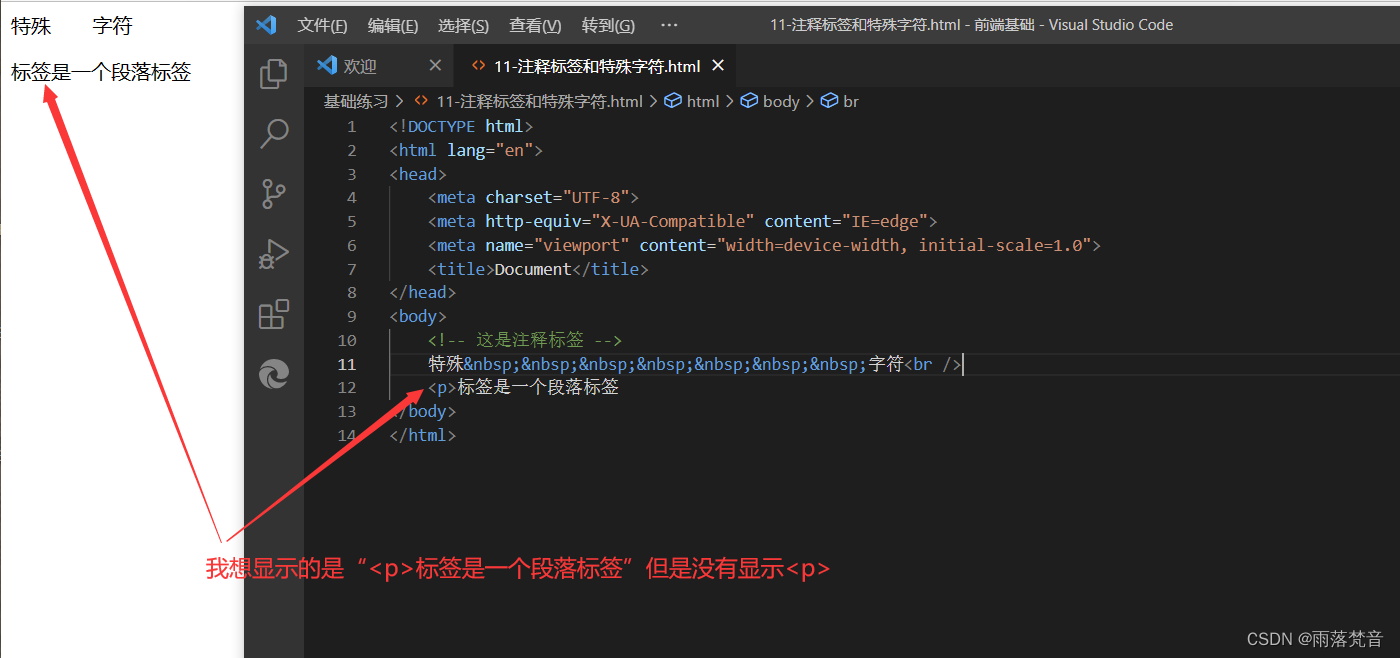Open the Run and Debug view
The height and width of the screenshot is (658, 1400).
click(274, 255)
